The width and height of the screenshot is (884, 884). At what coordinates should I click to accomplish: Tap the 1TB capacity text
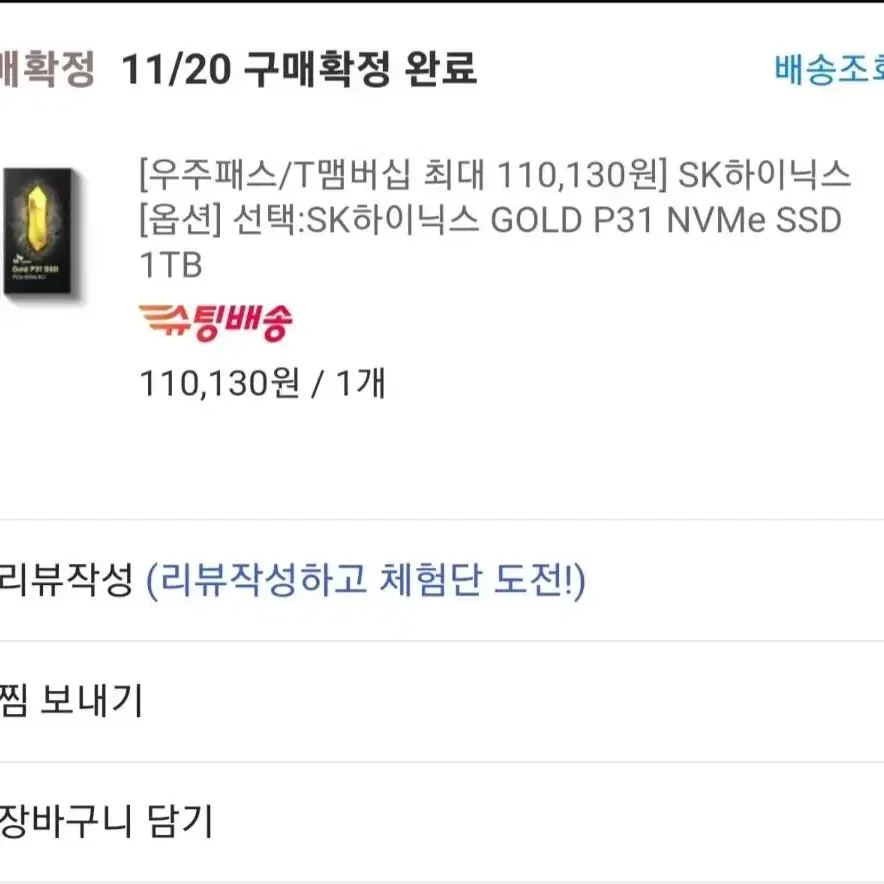click(x=171, y=265)
